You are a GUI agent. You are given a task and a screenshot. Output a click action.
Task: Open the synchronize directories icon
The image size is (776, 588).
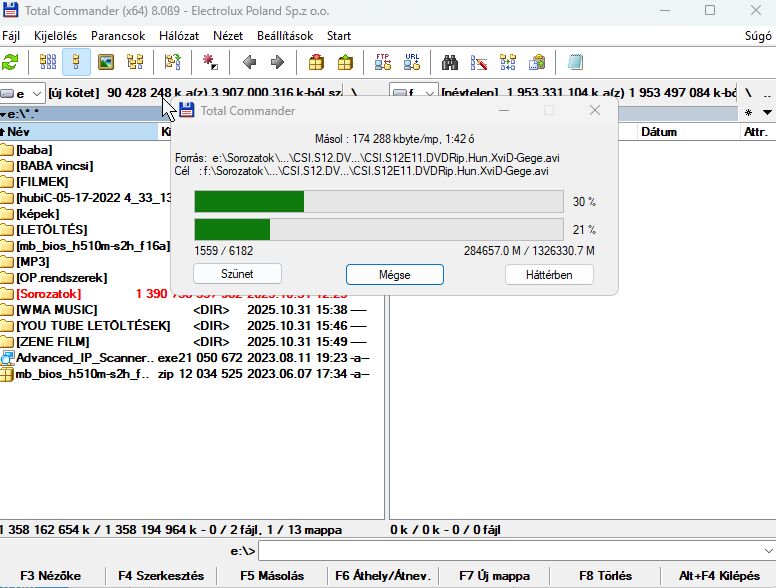coord(508,62)
